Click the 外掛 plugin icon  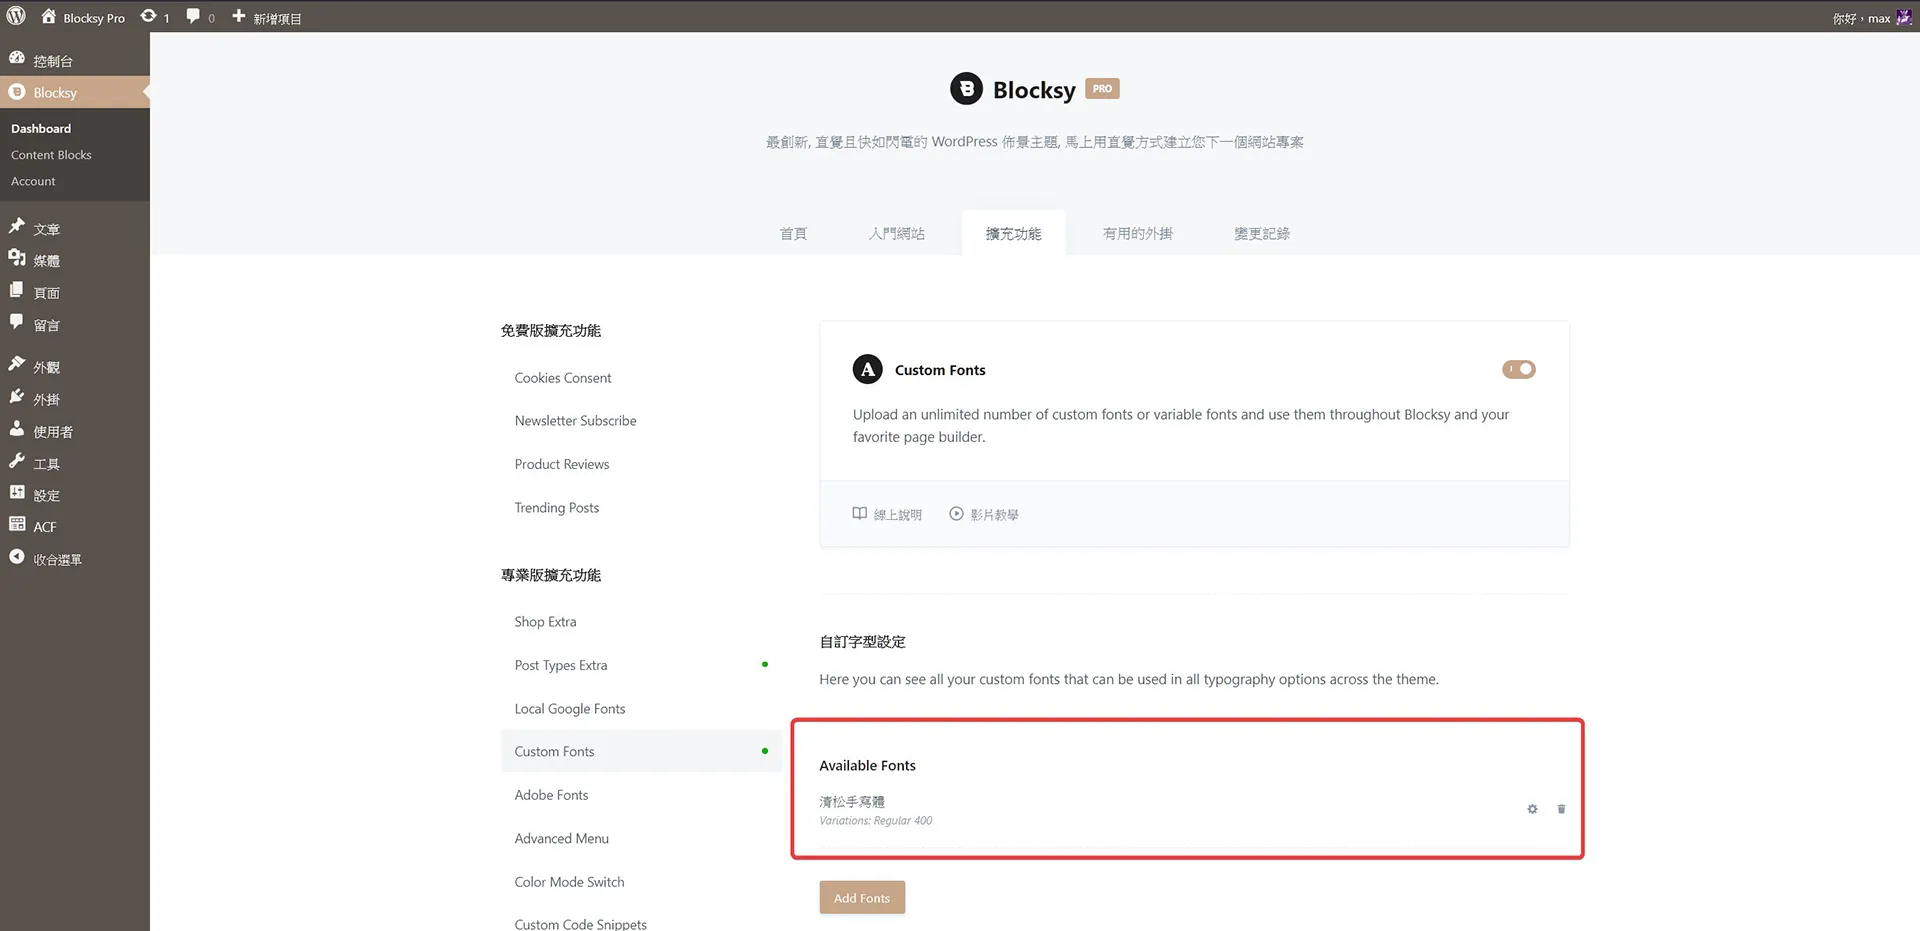point(17,397)
